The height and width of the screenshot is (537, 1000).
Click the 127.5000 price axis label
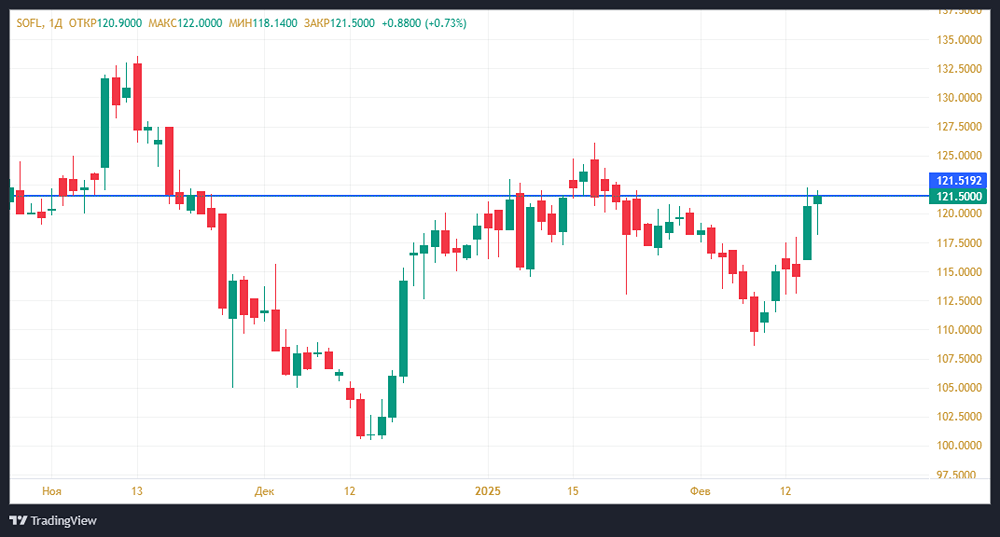(959, 126)
